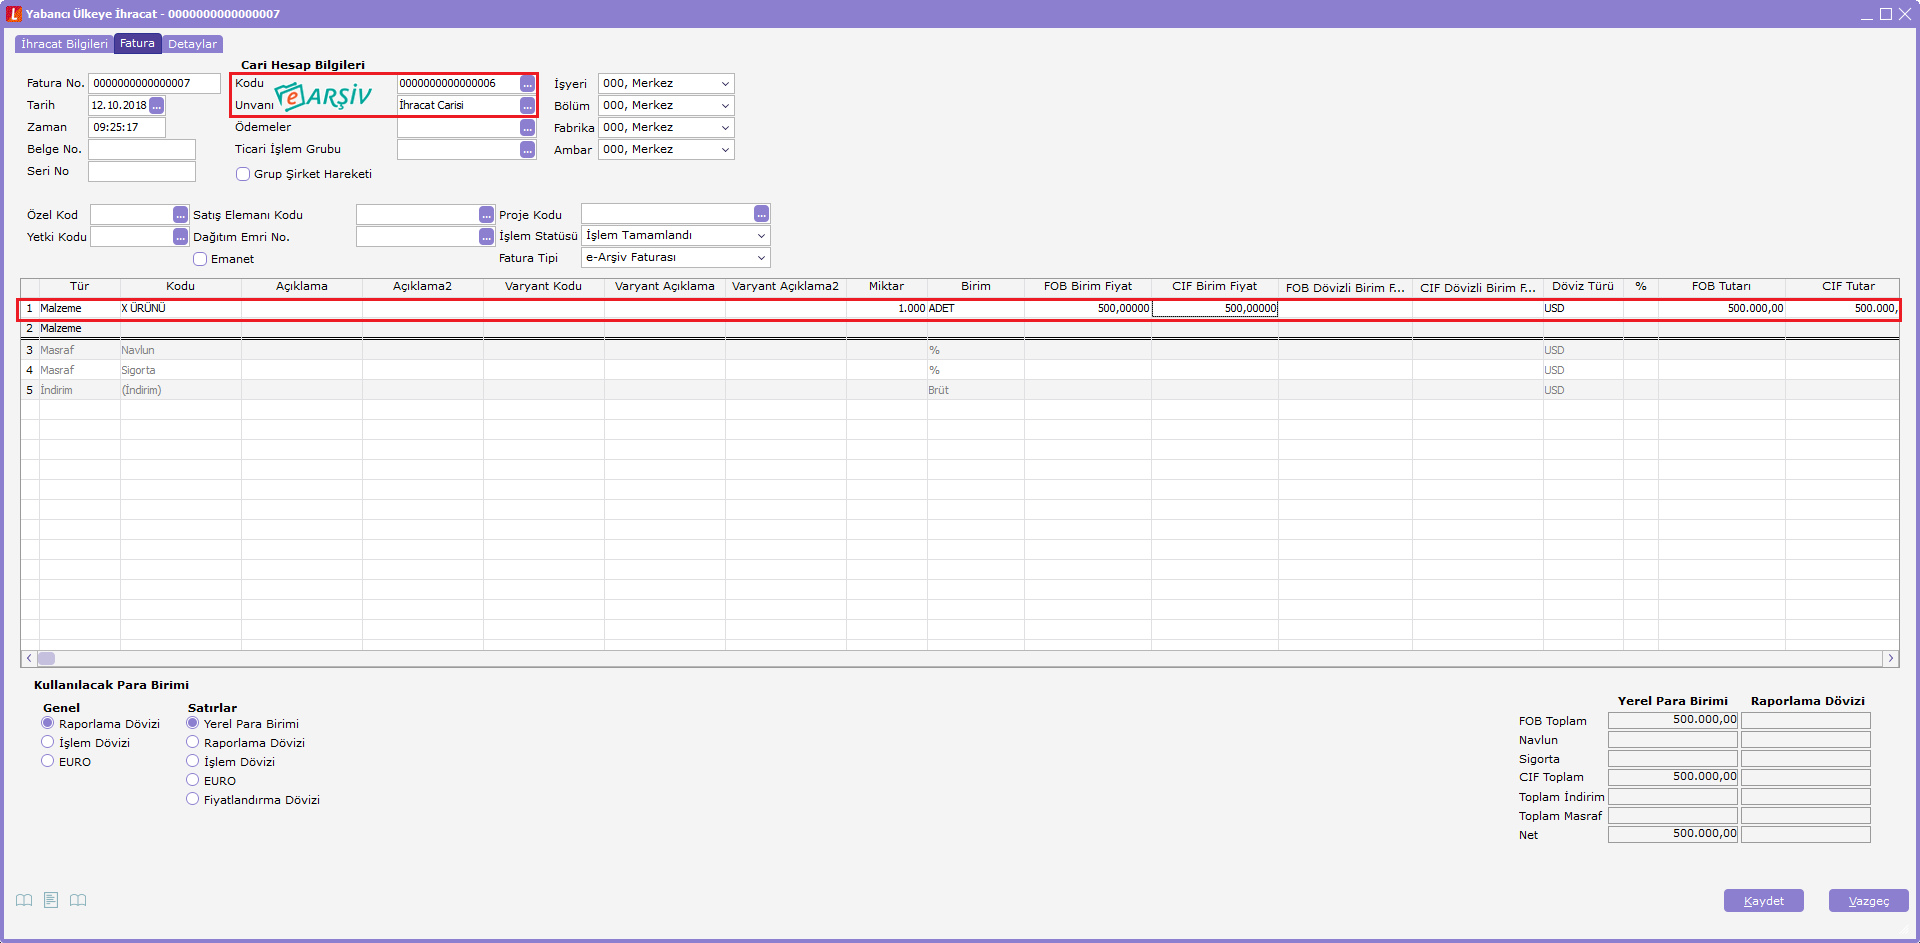This screenshot has width=1920, height=943.
Task: Click the grid's horizontal scrollbar thumb
Action: [47, 658]
